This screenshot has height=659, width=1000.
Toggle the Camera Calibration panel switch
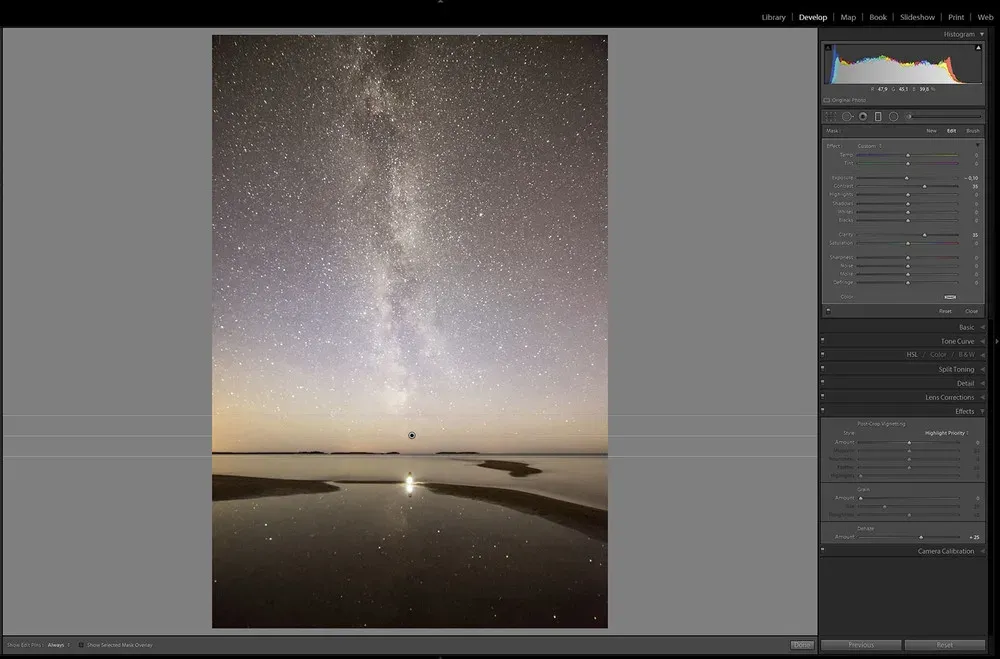point(823,550)
